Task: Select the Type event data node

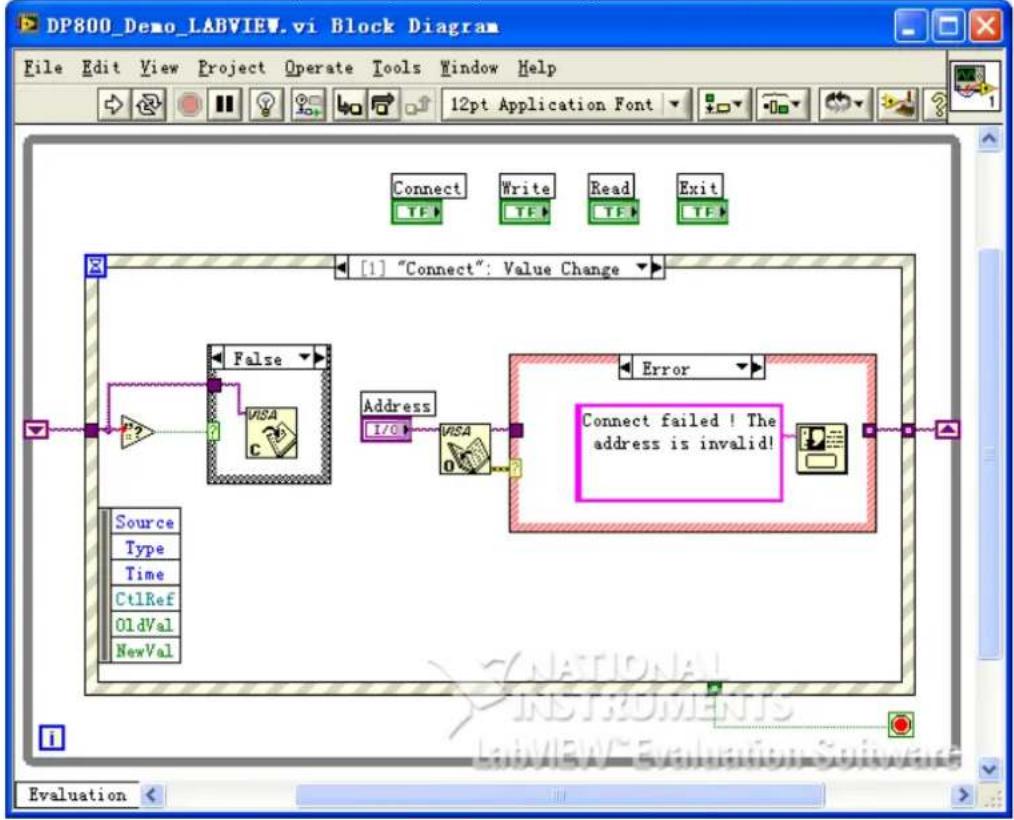Action: click(x=145, y=548)
